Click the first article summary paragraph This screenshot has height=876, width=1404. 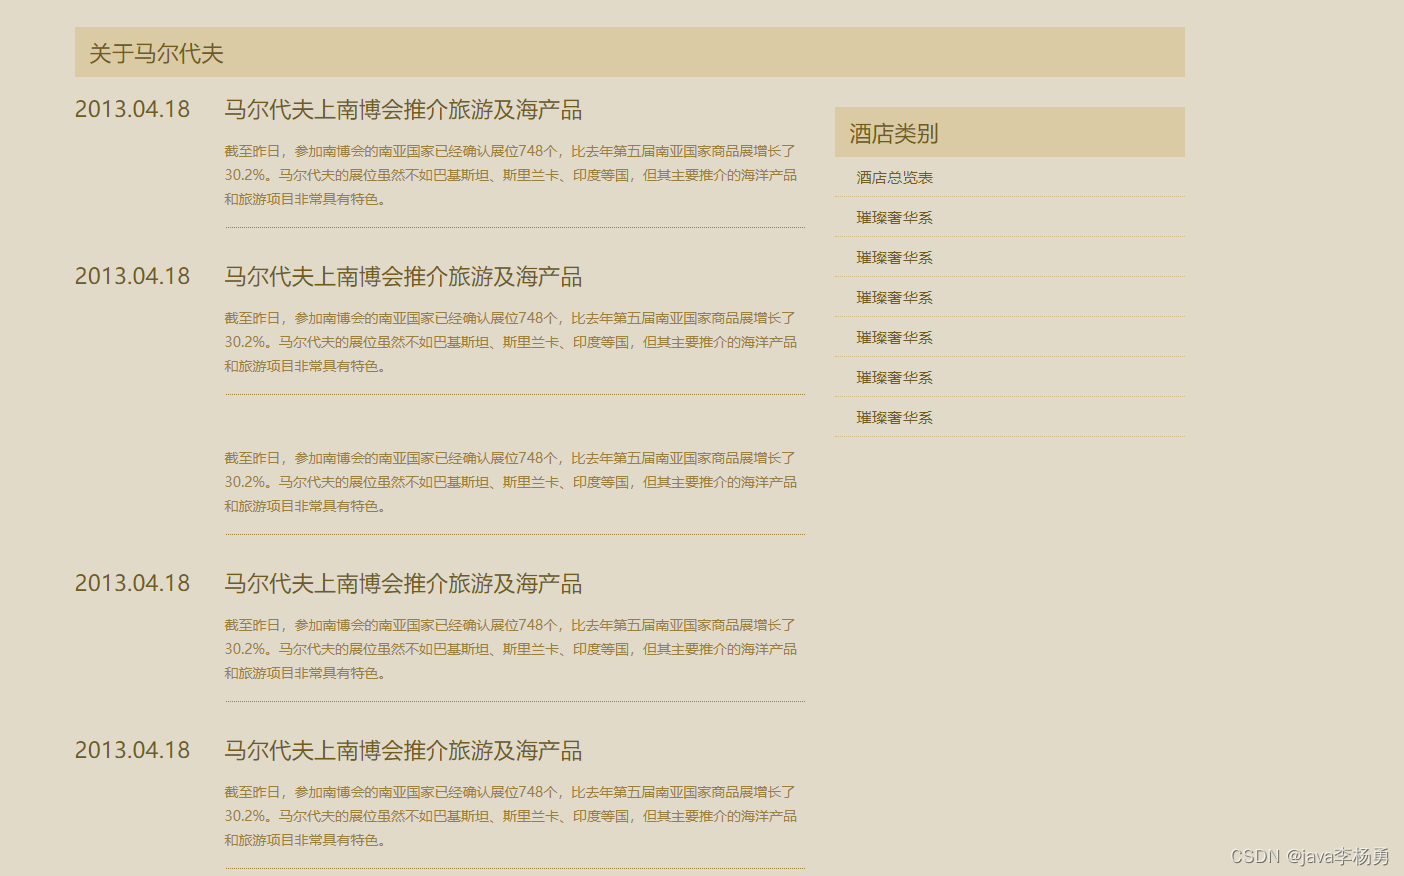(x=510, y=175)
